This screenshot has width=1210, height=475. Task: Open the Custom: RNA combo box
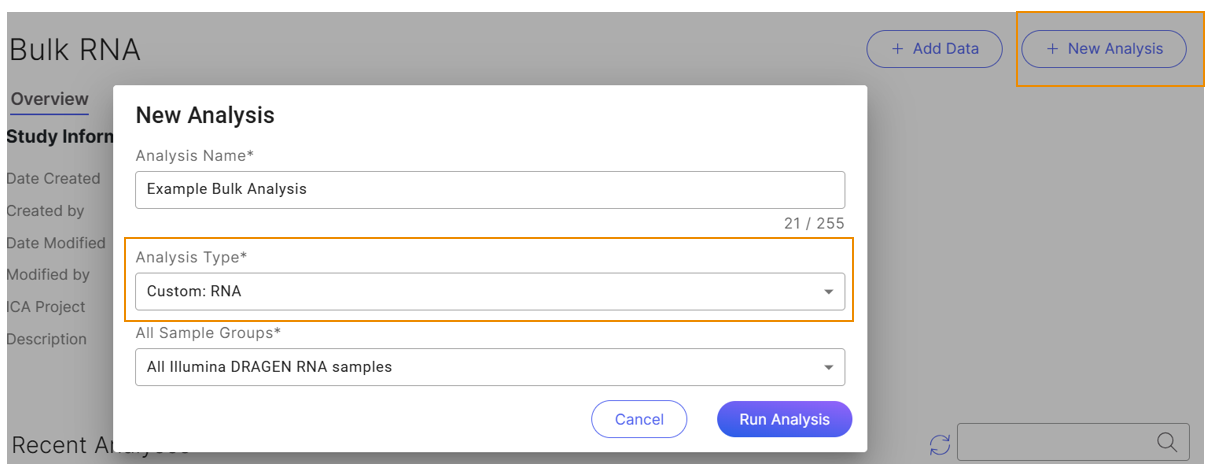(490, 292)
